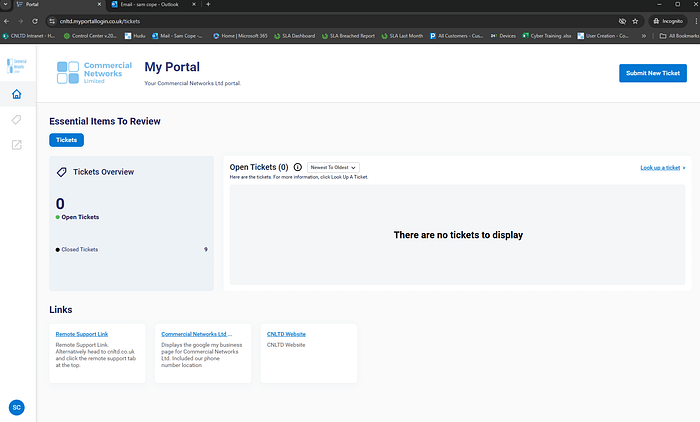Click the Submit New Ticket button
Viewport: 700px width, 422px height.
tap(653, 73)
